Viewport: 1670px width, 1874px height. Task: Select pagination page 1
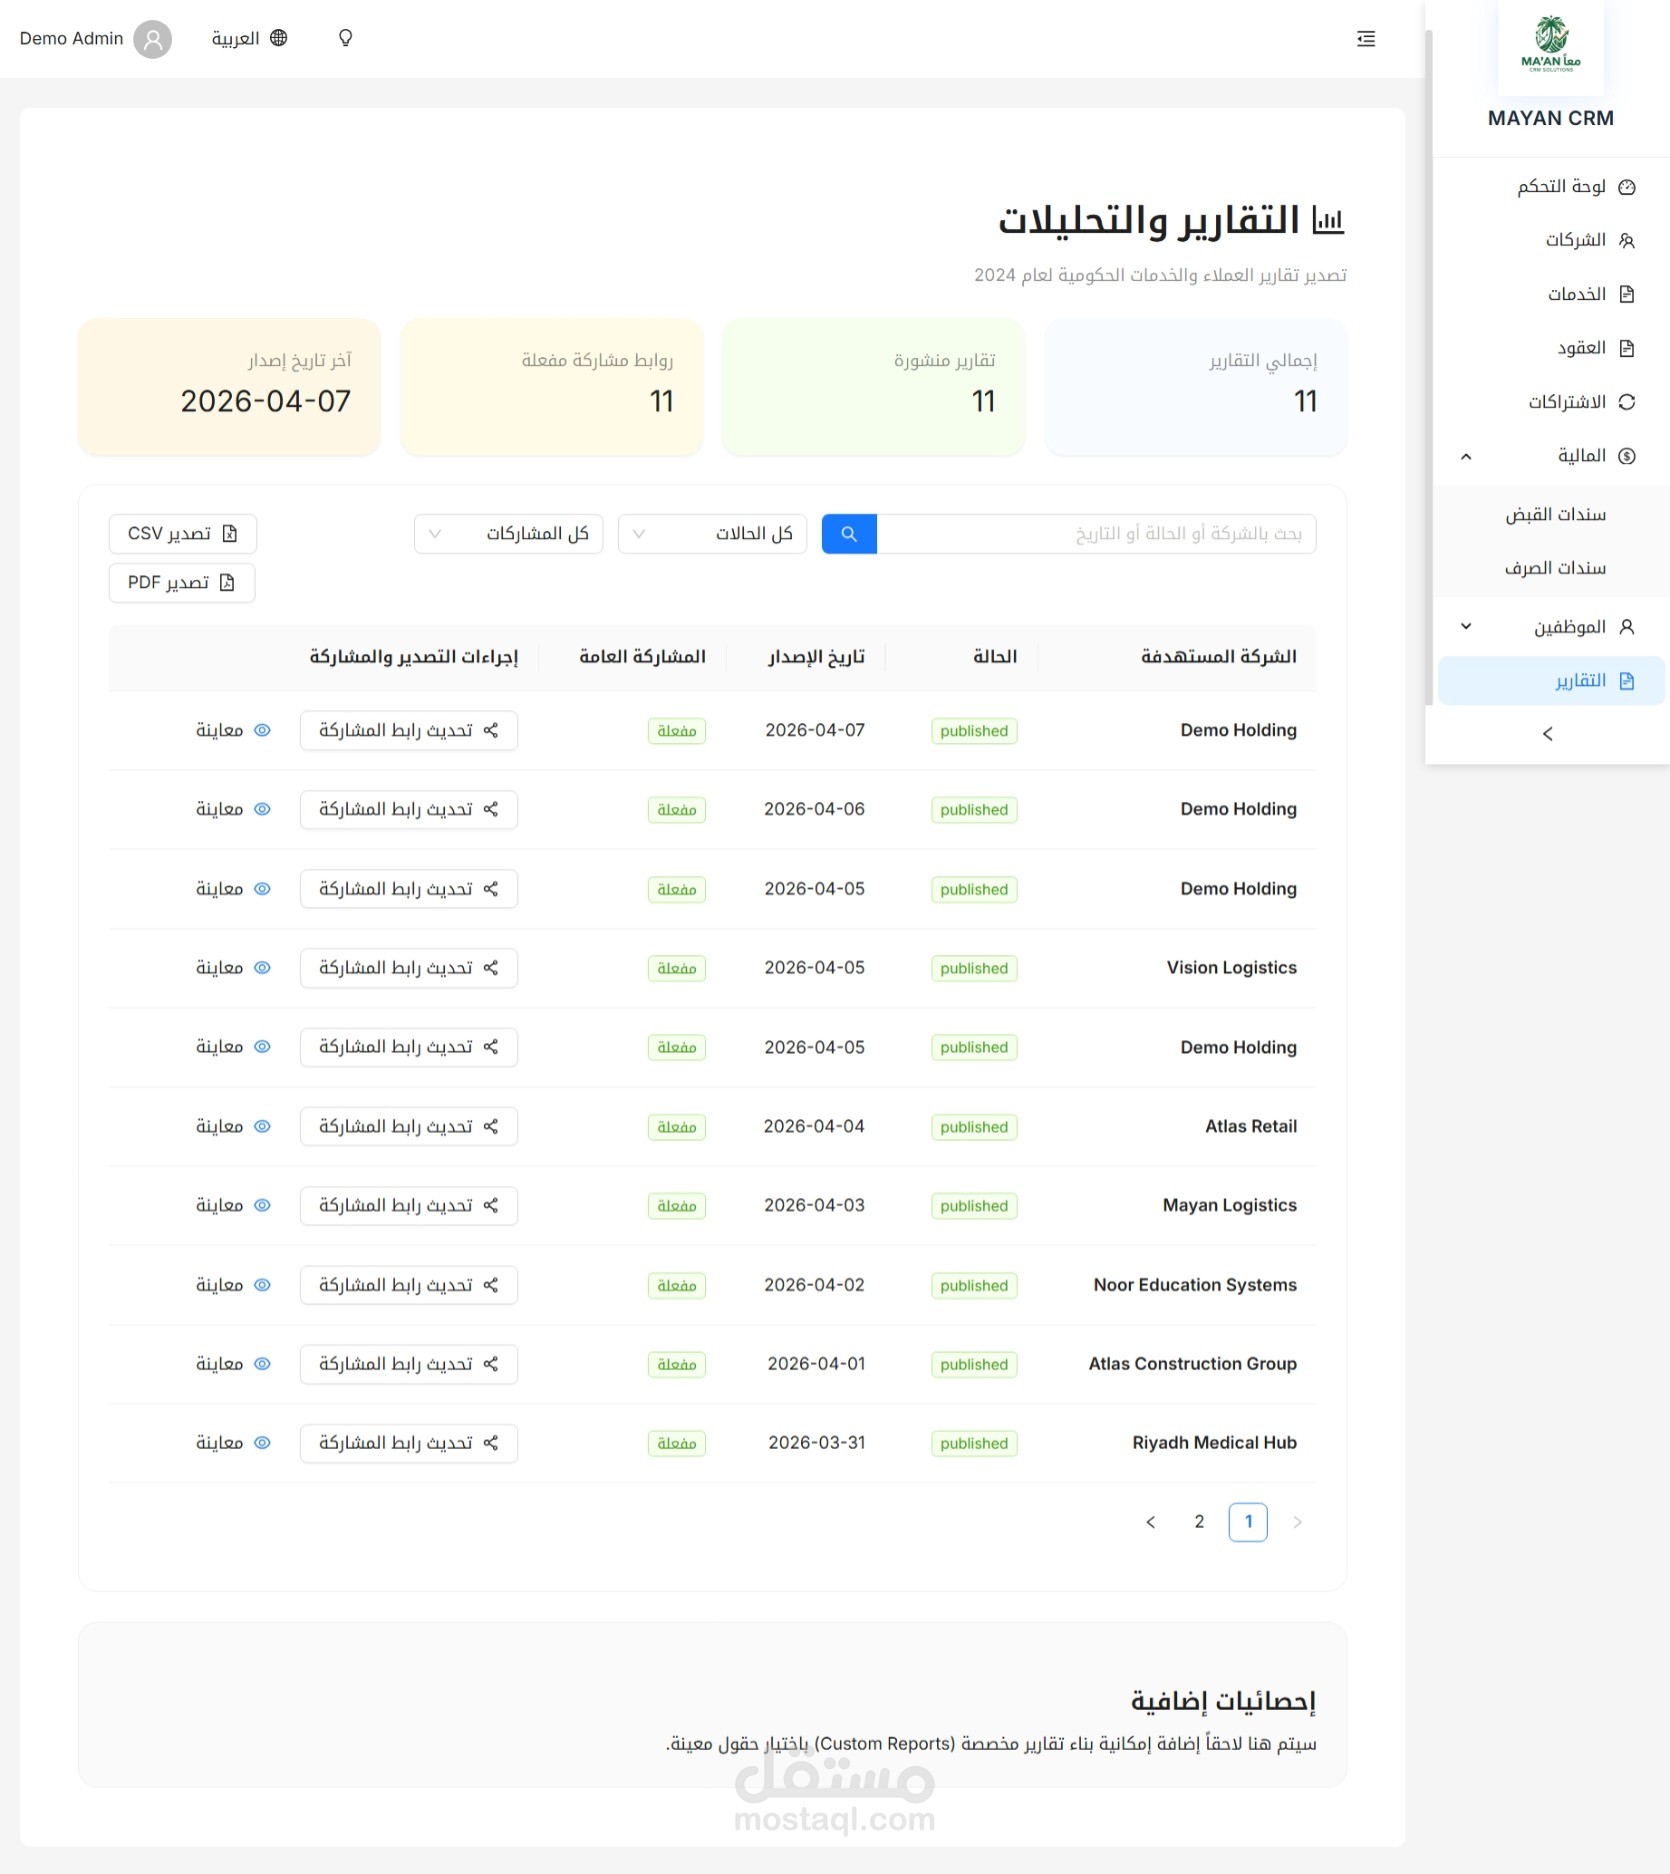1248,1522
